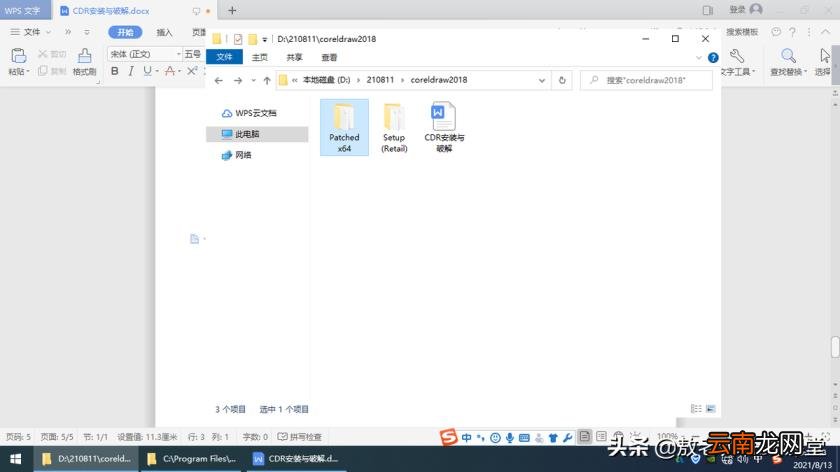Click the font color A button
Screen dimensions: 840x472
[169, 71]
